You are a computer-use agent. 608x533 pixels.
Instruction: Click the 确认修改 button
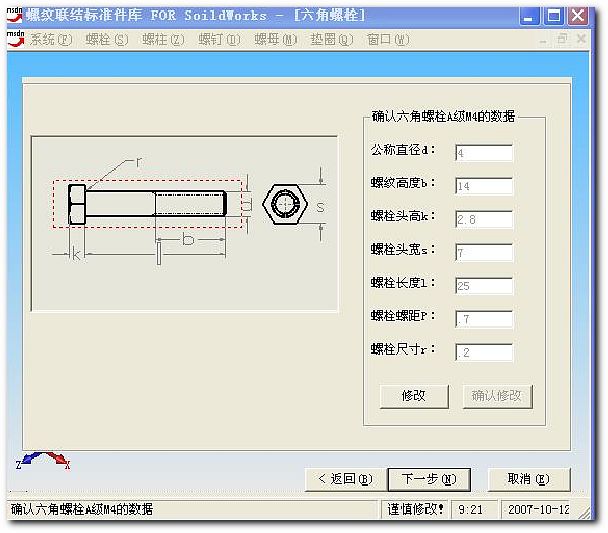point(497,396)
